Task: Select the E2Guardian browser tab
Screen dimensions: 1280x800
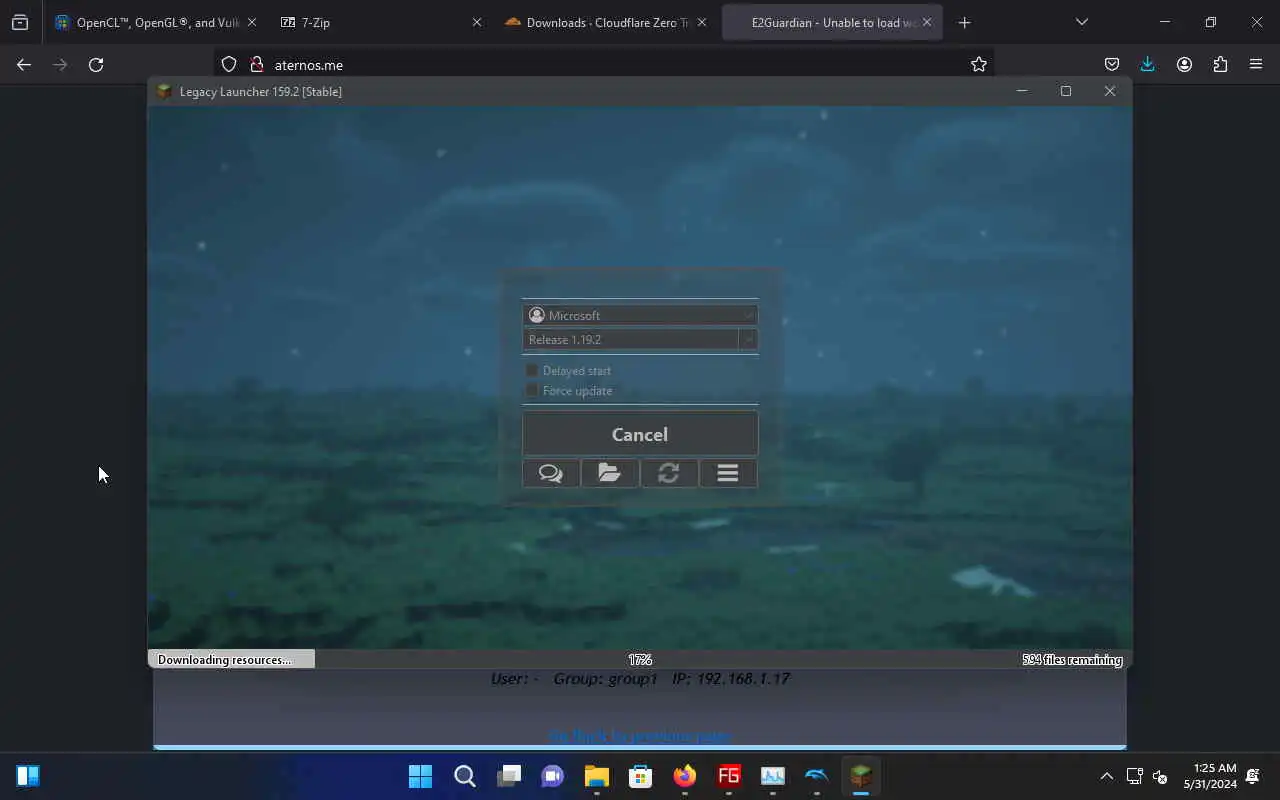Action: point(832,22)
